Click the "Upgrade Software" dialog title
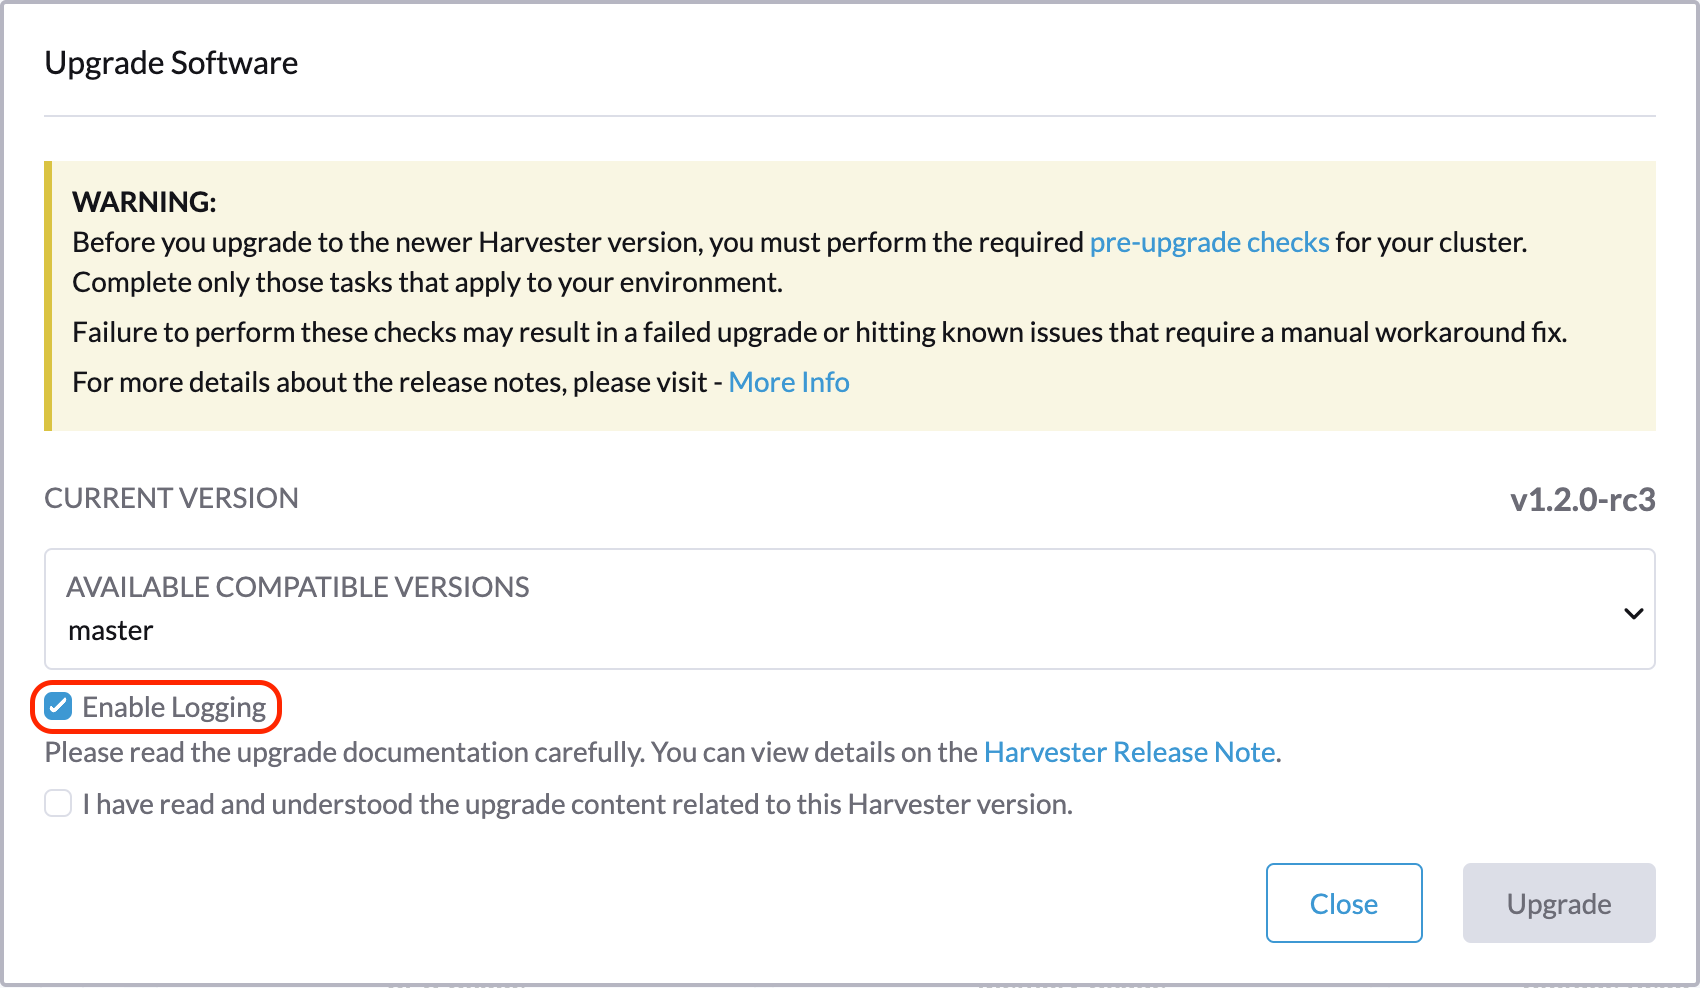The height and width of the screenshot is (988, 1700). pyautogui.click(x=171, y=62)
